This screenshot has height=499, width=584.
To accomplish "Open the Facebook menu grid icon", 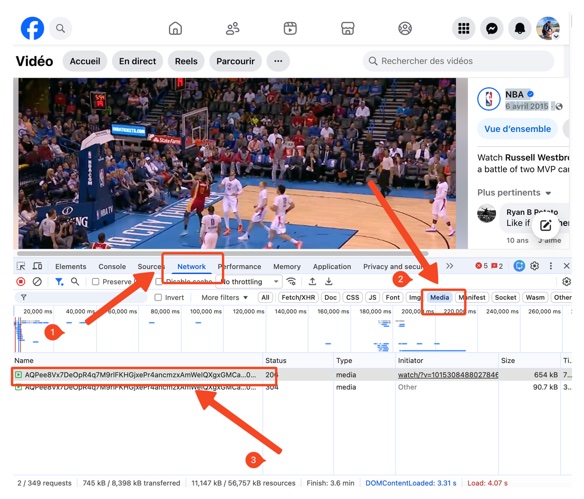I will (x=463, y=28).
